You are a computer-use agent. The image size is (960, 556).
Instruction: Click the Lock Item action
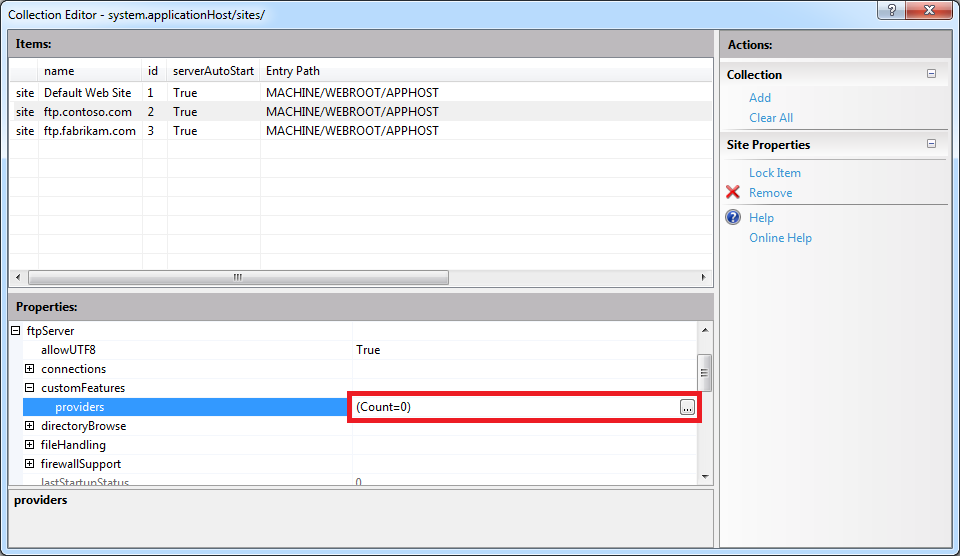coord(774,173)
